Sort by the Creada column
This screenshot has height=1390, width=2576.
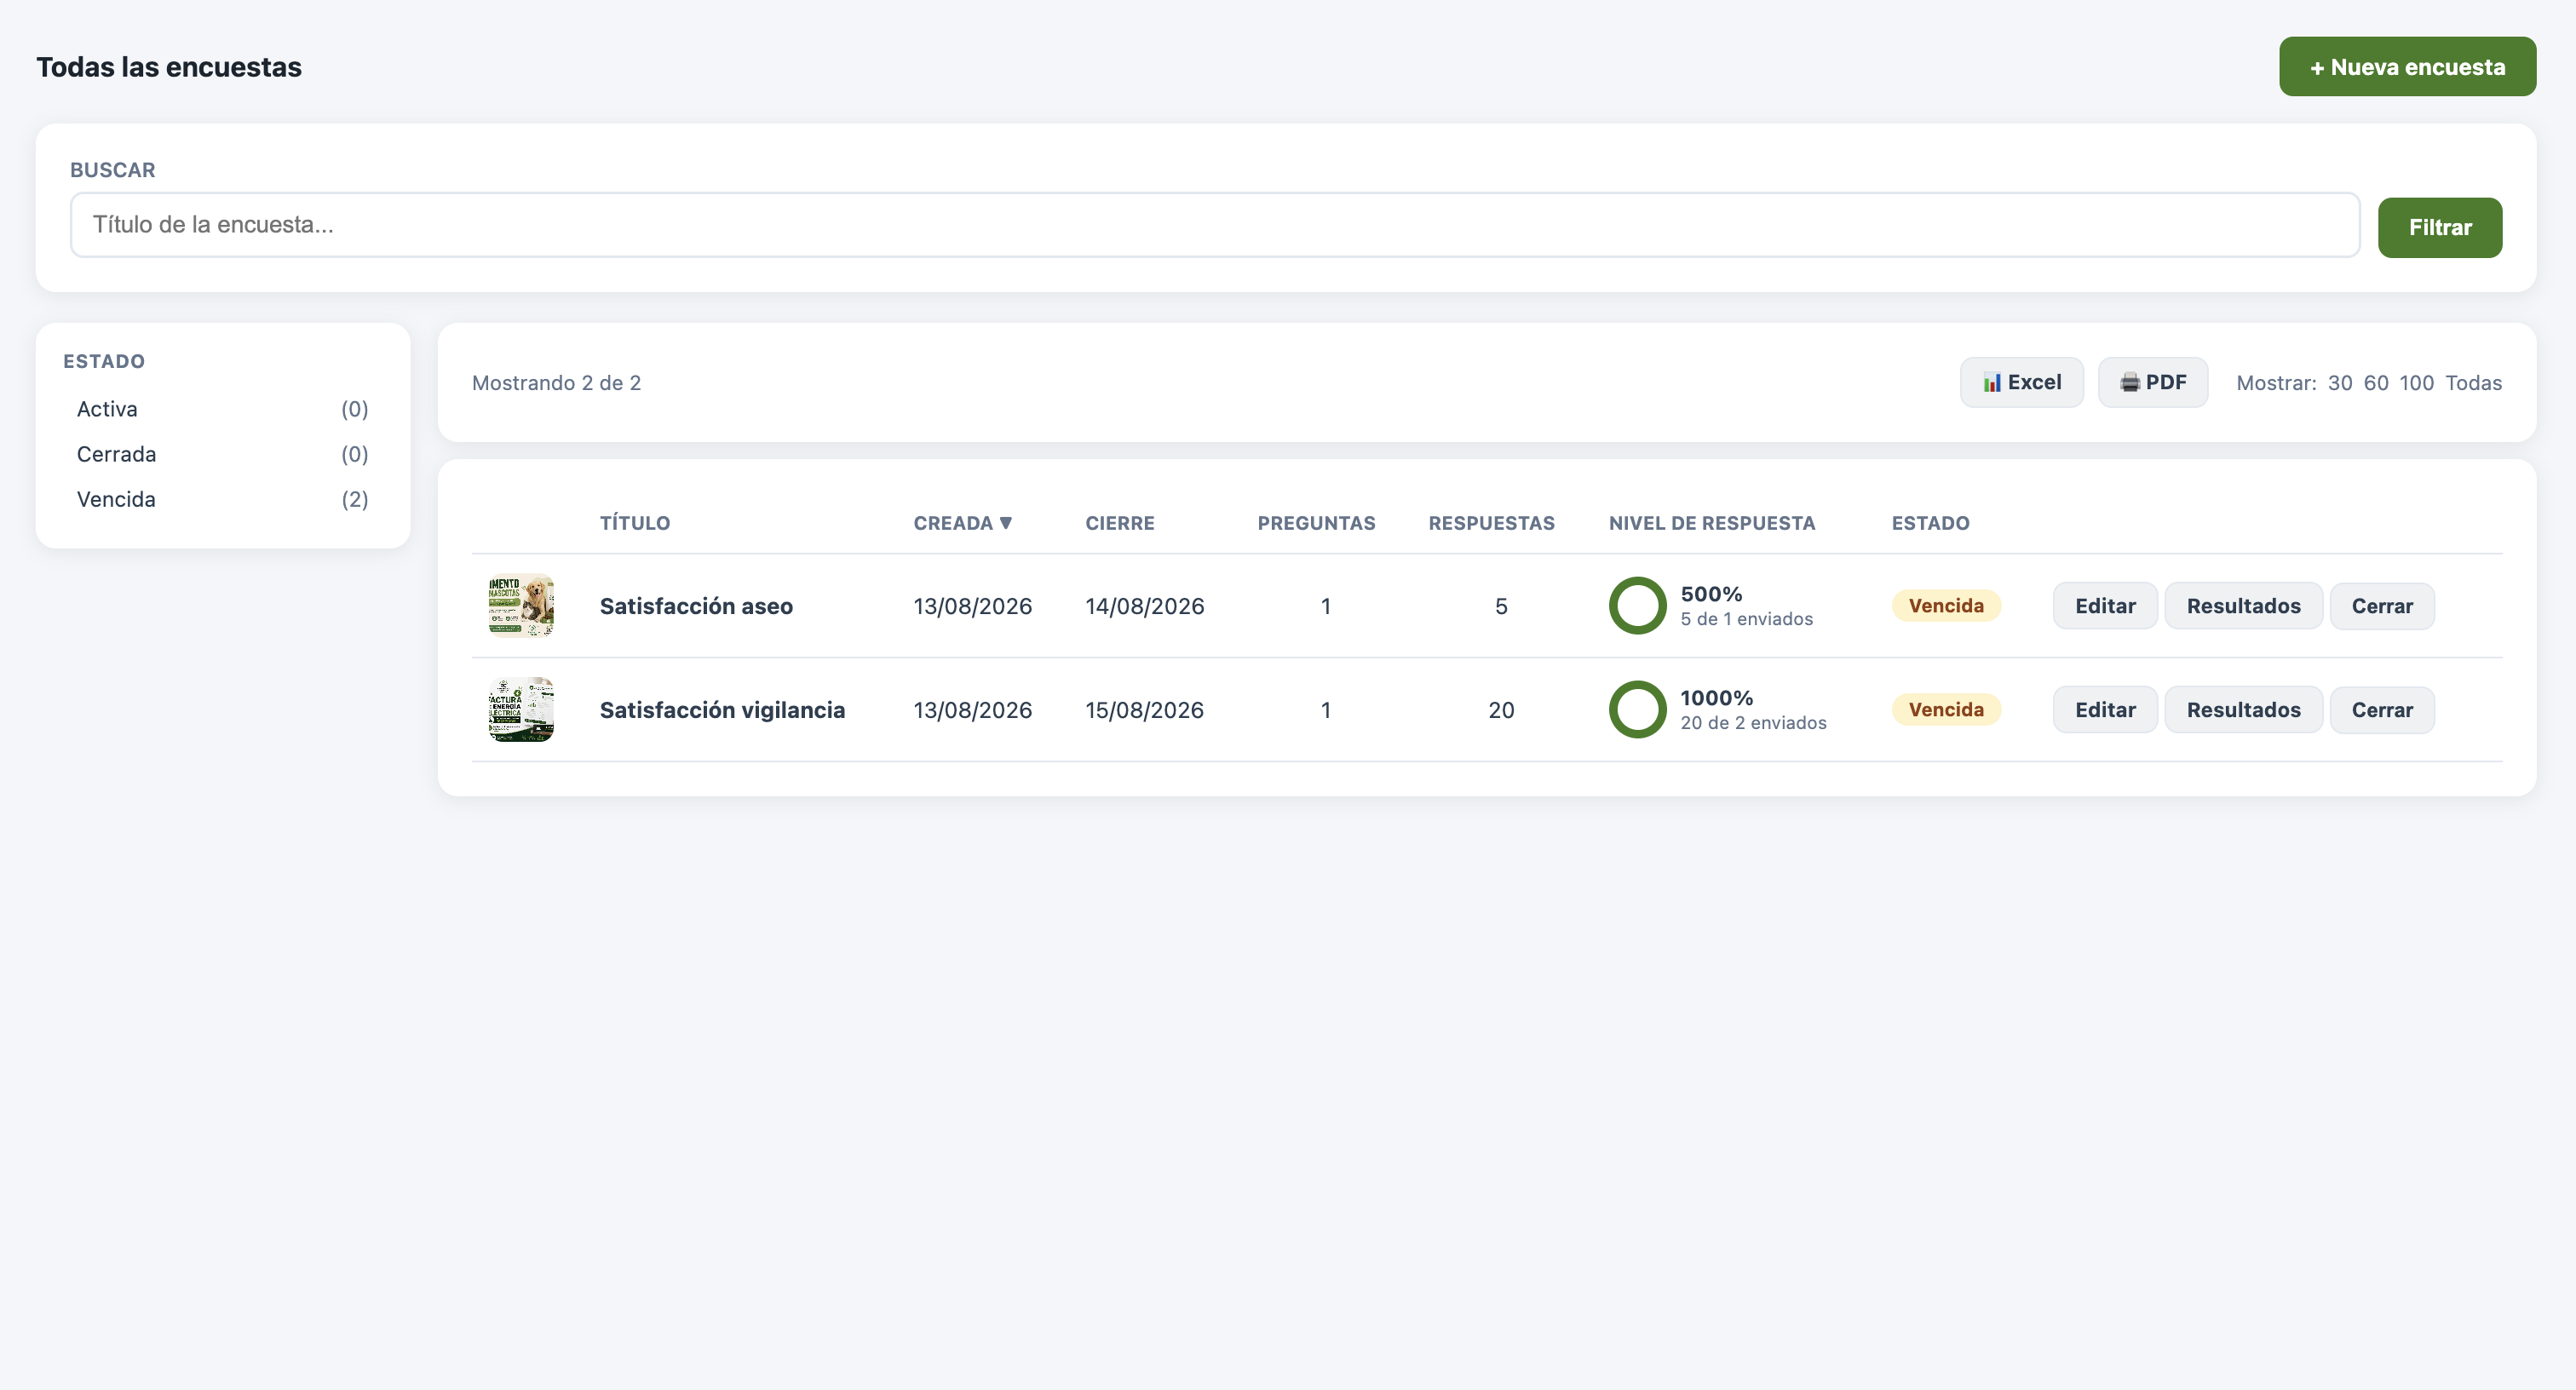tap(962, 523)
